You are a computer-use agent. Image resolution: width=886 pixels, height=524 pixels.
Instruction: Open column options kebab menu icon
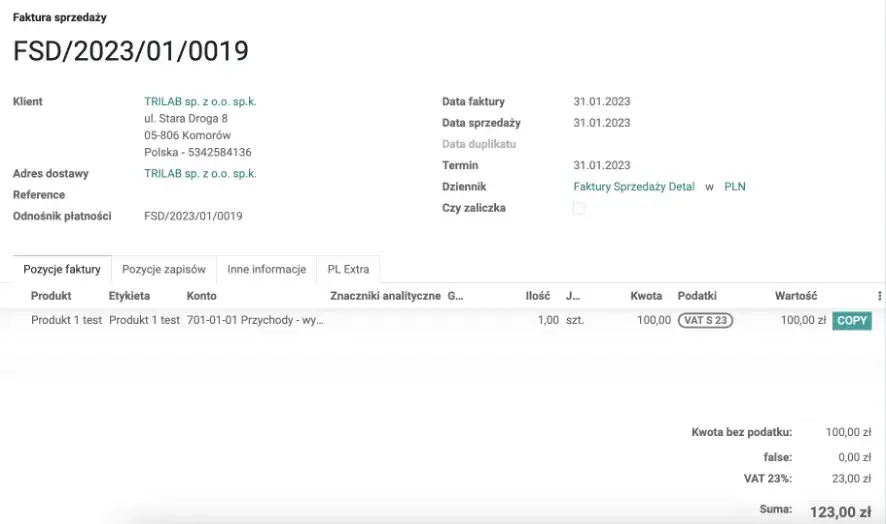pyautogui.click(x=879, y=296)
